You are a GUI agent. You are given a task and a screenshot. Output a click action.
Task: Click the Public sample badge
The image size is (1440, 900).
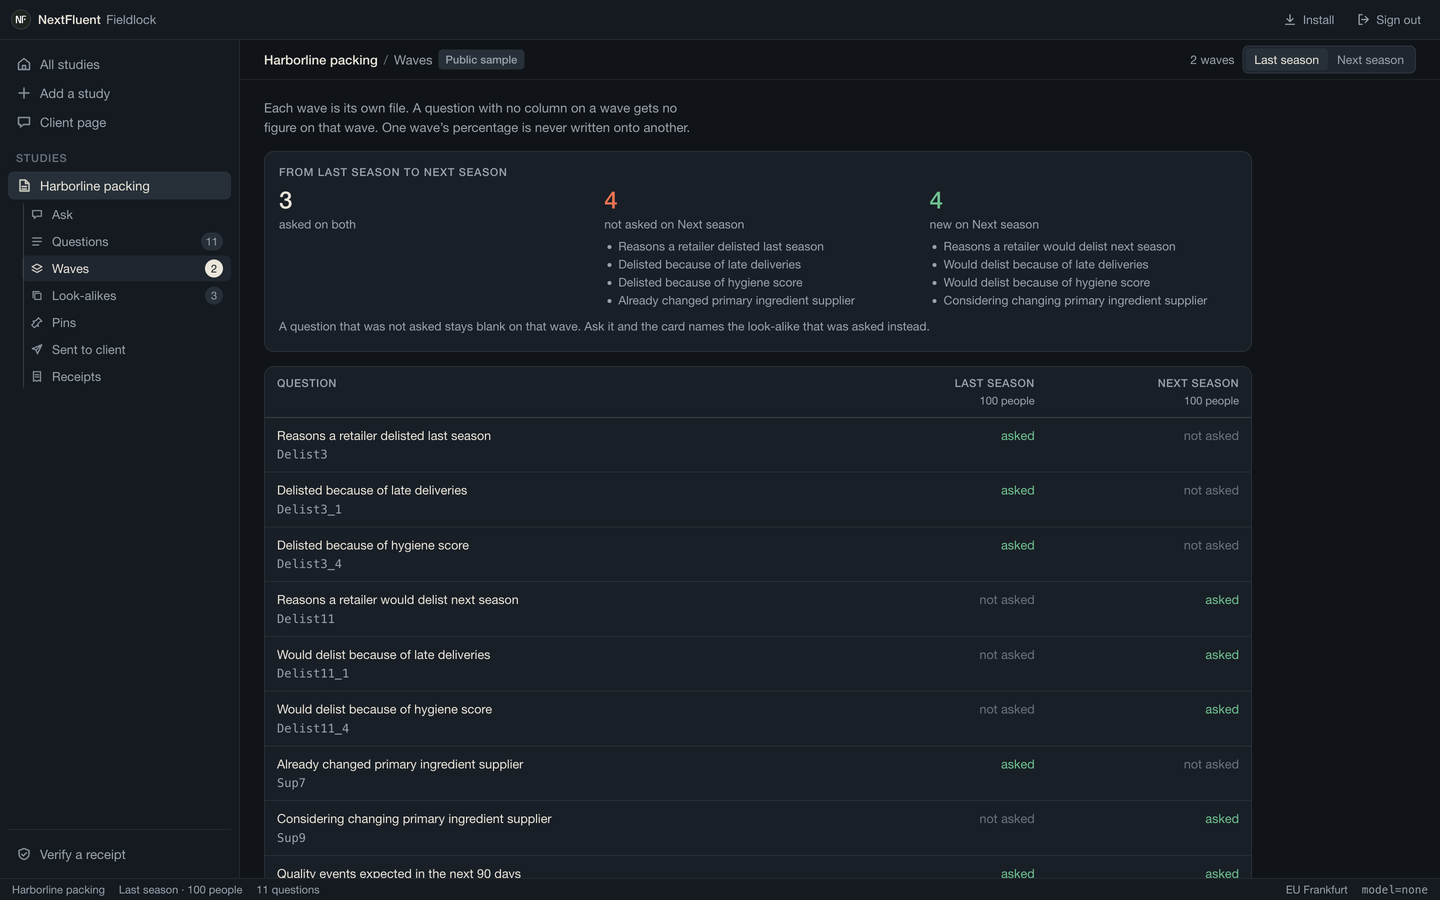click(481, 60)
